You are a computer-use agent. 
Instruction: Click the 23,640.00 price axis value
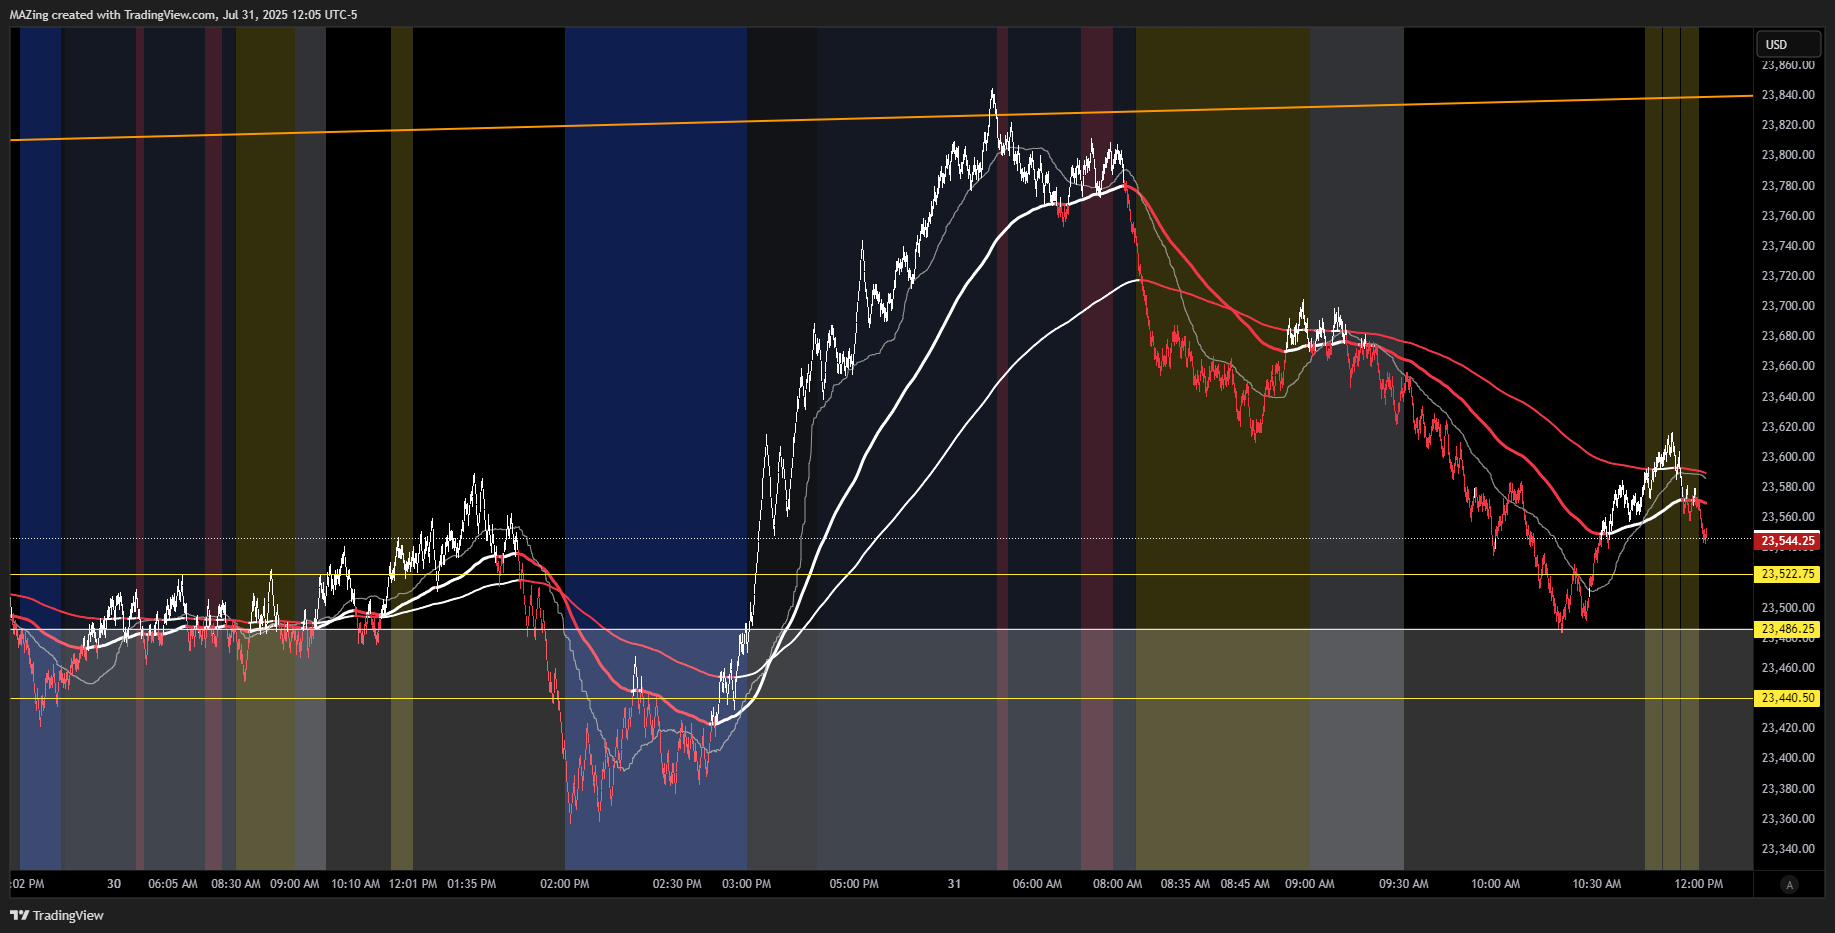[1788, 397]
